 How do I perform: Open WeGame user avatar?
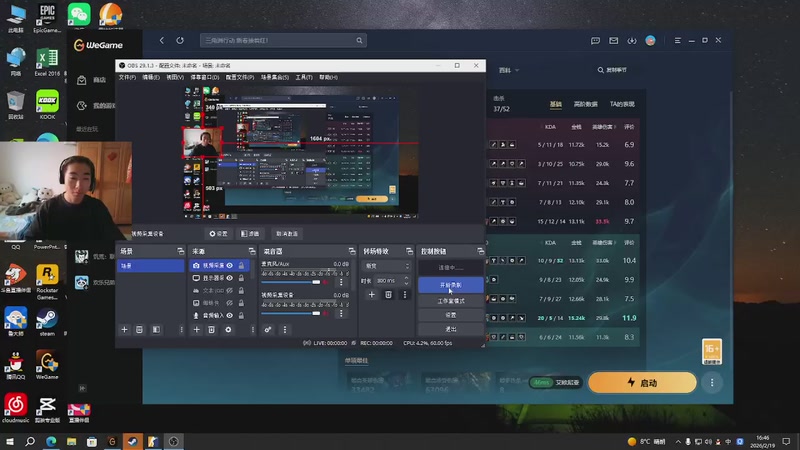point(651,40)
